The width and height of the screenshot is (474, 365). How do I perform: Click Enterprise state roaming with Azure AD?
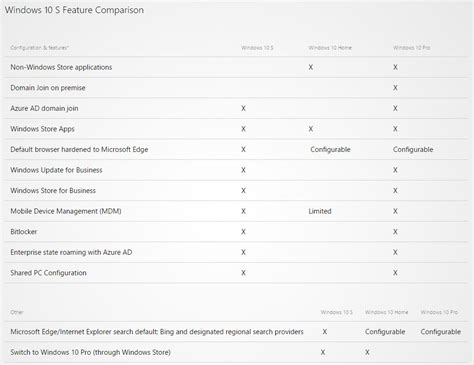71,252
